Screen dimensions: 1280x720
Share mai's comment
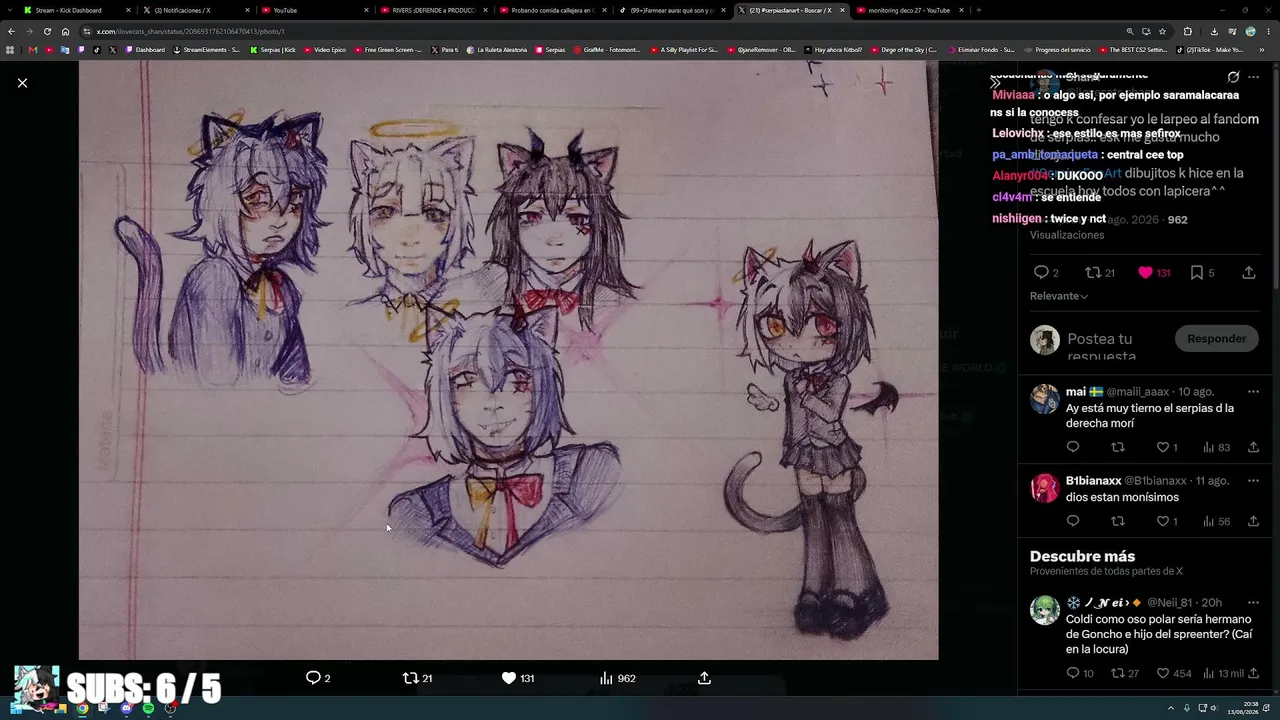[x=1253, y=447]
